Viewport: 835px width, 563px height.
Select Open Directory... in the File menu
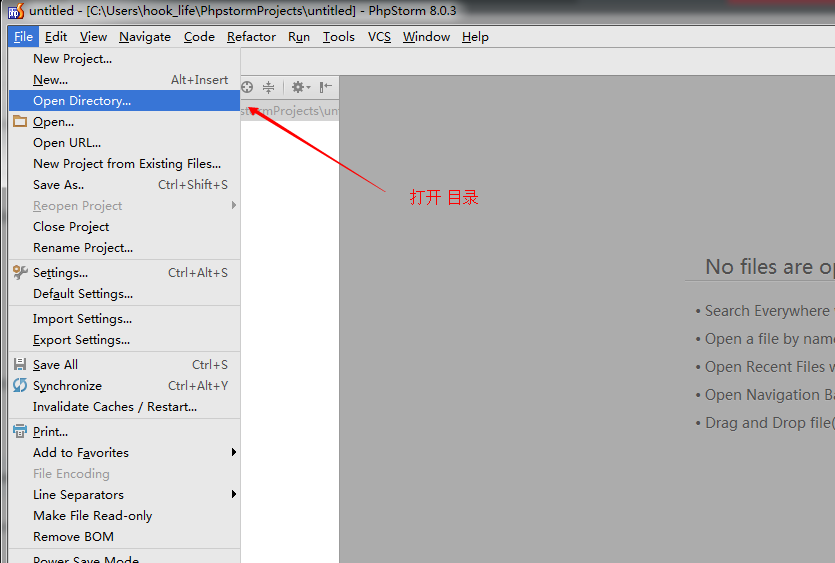point(125,101)
